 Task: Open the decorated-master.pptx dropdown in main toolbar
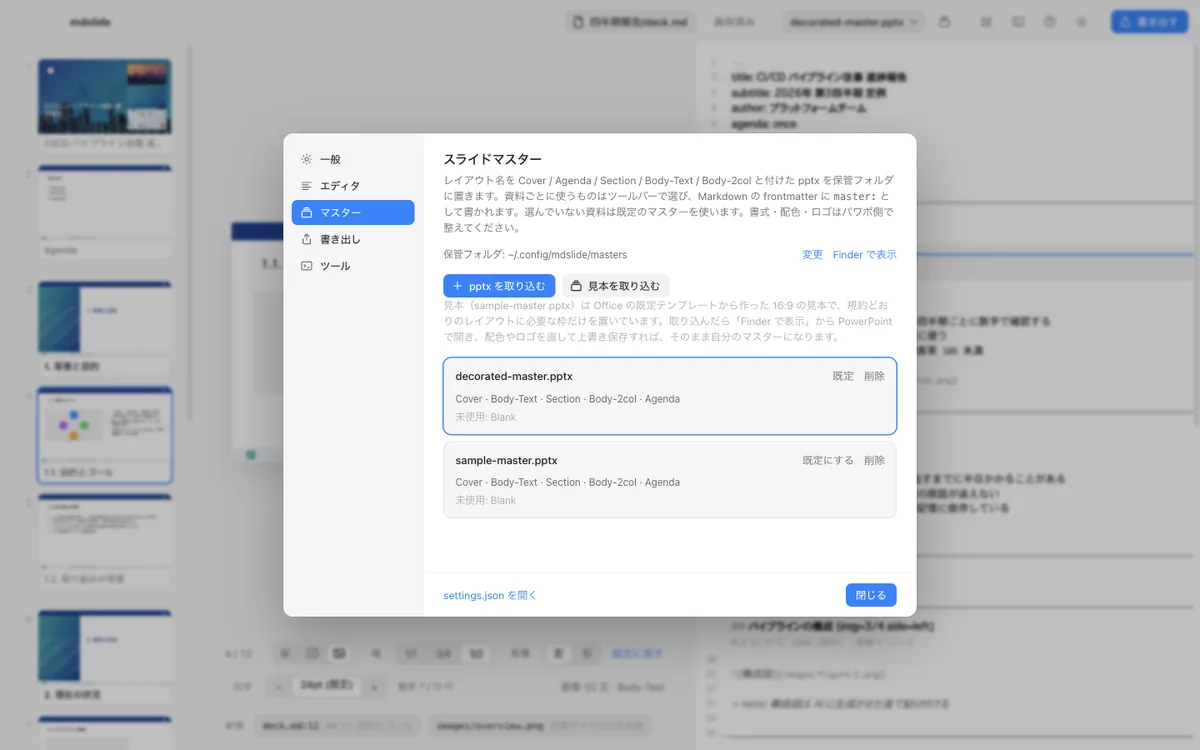(x=853, y=21)
